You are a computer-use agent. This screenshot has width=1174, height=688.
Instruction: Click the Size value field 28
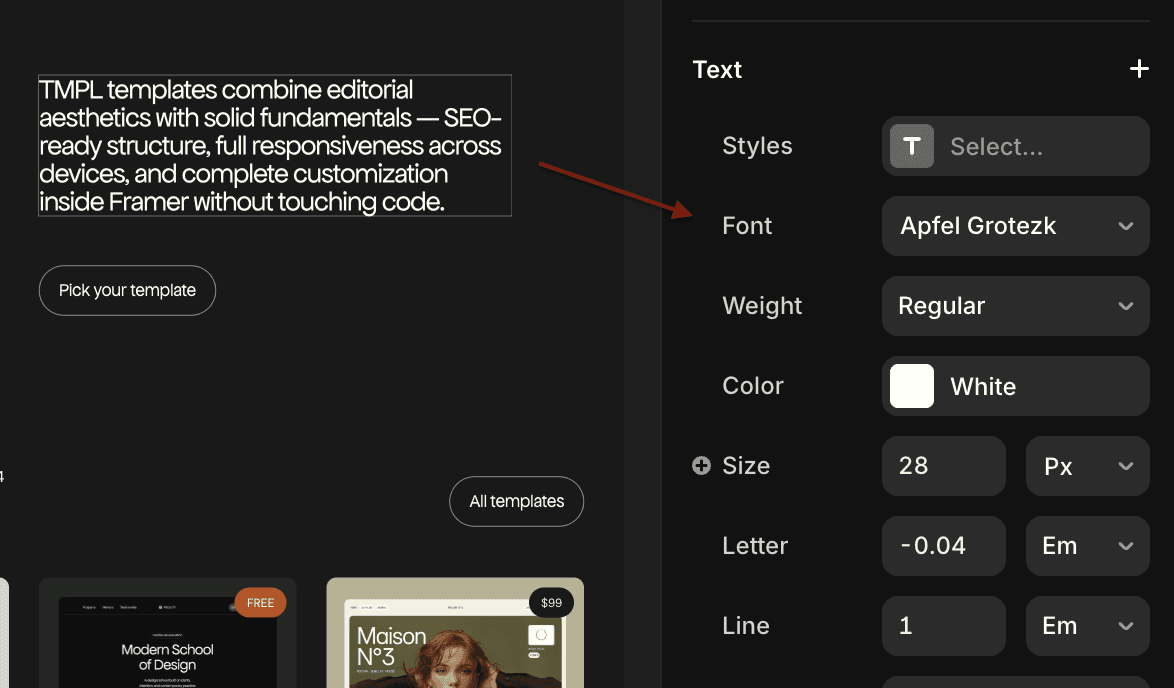tap(943, 466)
